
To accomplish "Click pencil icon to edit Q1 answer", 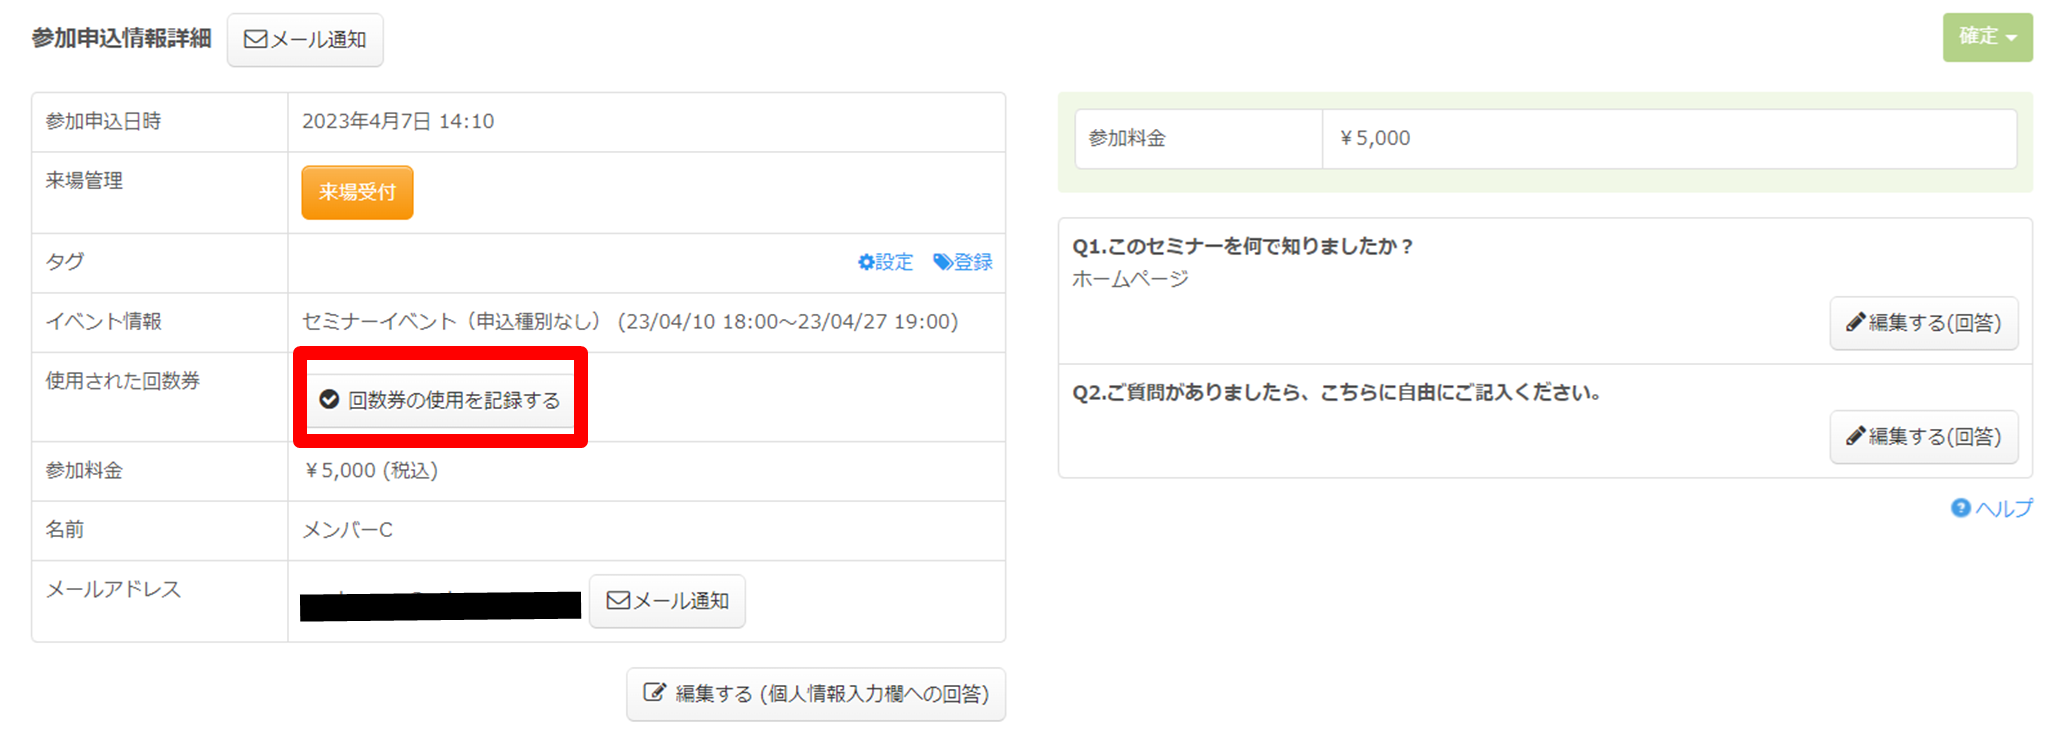I will 1855,322.
